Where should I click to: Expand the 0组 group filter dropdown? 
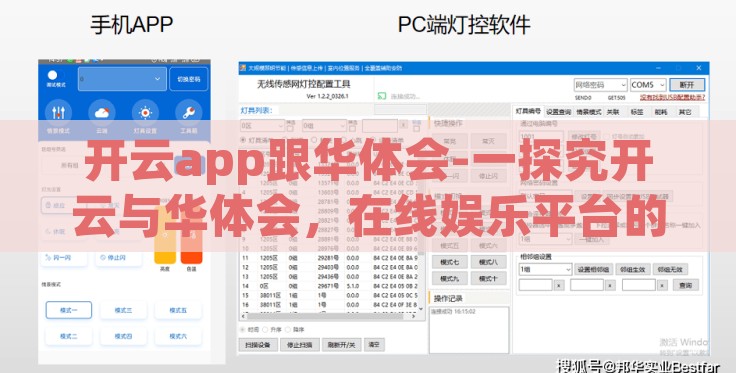(324, 126)
